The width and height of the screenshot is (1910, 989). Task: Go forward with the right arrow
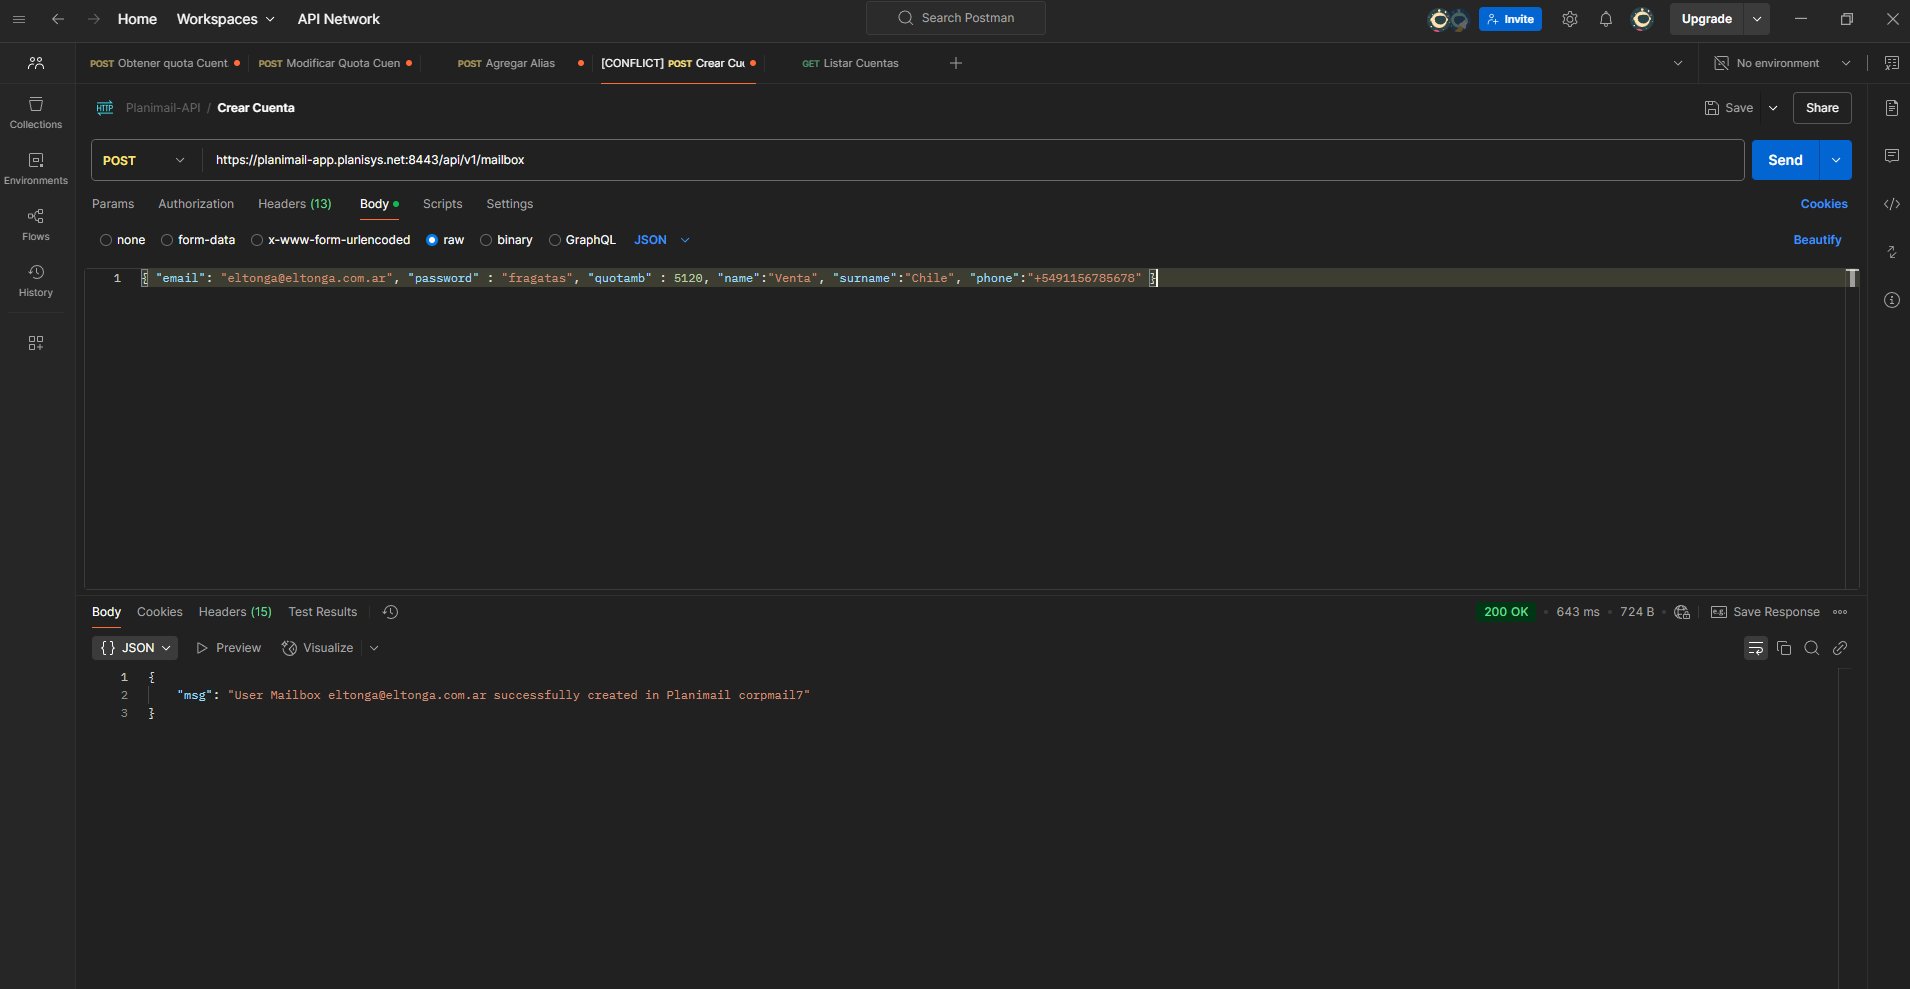tap(94, 19)
